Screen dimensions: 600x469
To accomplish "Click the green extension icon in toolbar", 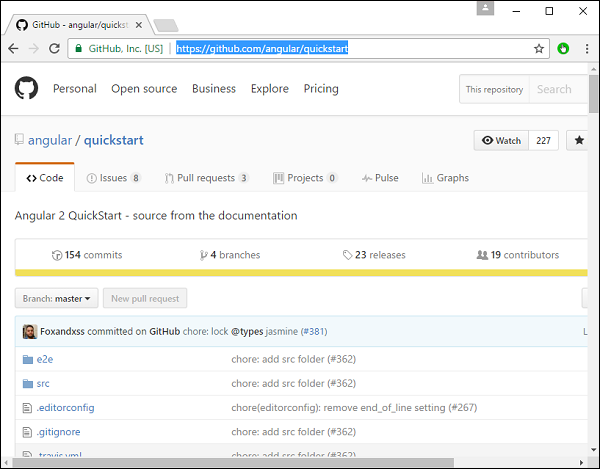I will tap(563, 49).
